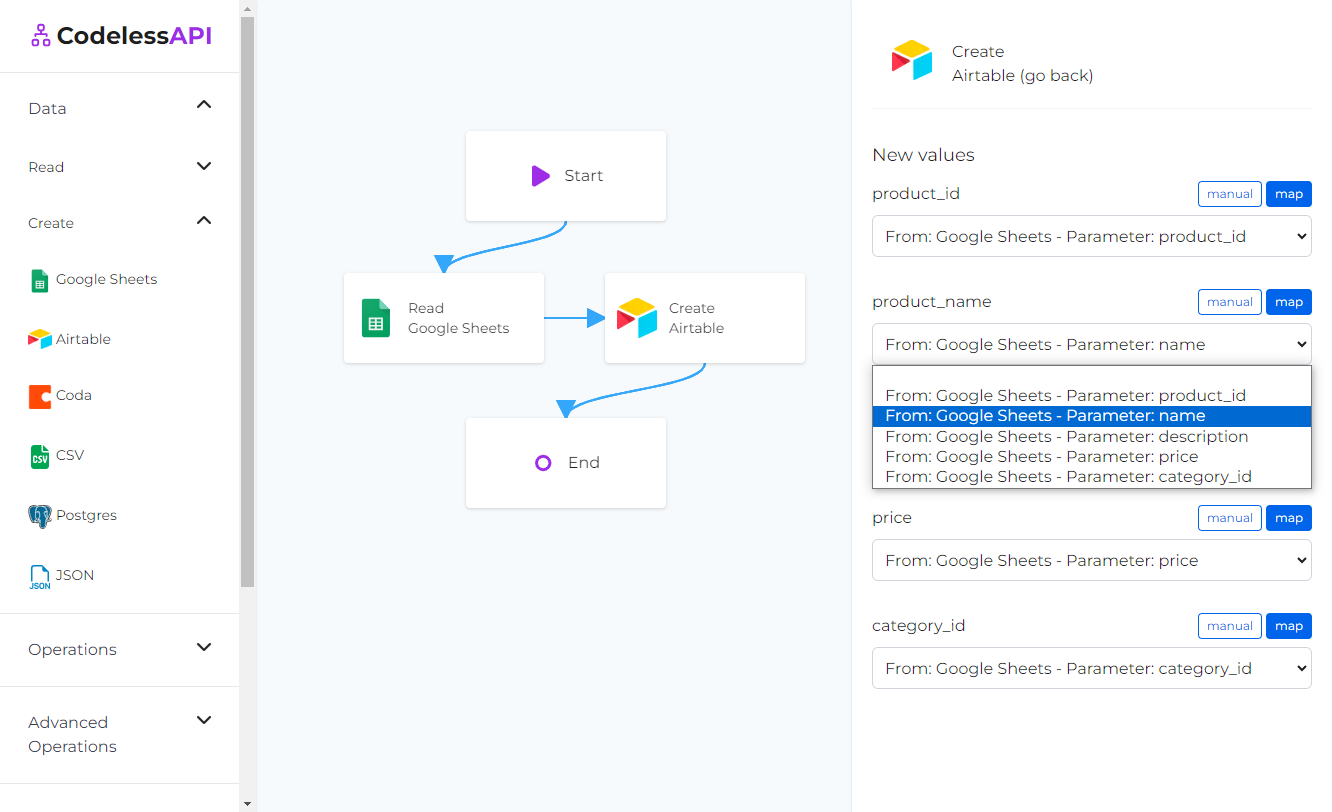Image resolution: width=1332 pixels, height=812 pixels.
Task: Click the 'Advanced Operations' section title
Action: tap(72, 735)
